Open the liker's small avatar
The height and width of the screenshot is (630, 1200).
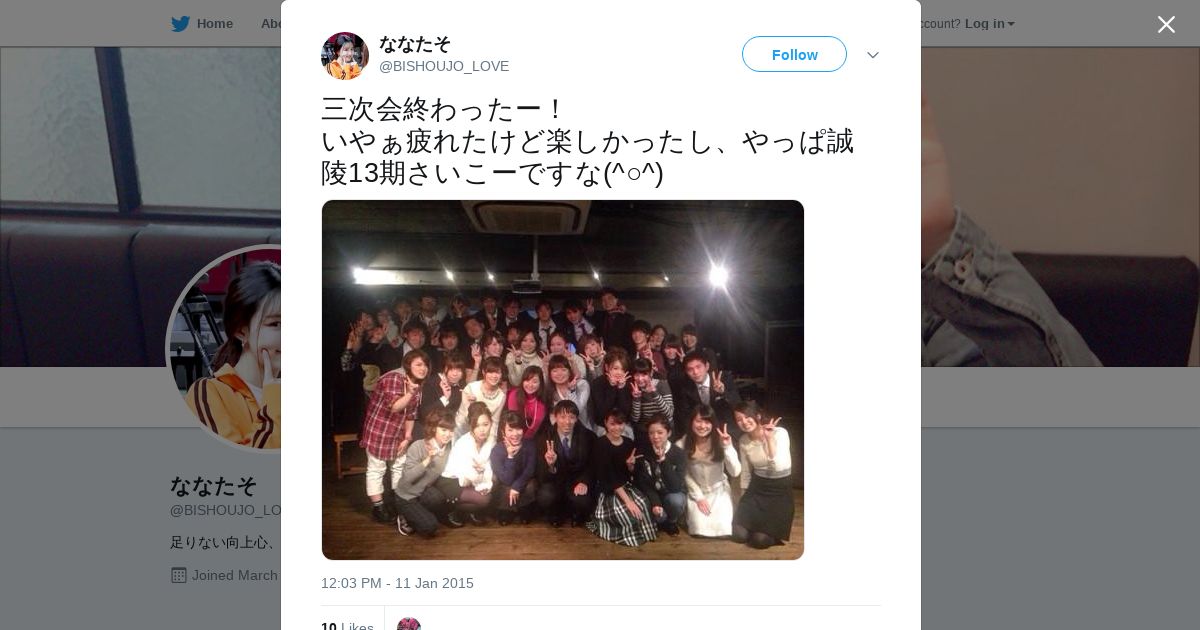pyautogui.click(x=409, y=625)
